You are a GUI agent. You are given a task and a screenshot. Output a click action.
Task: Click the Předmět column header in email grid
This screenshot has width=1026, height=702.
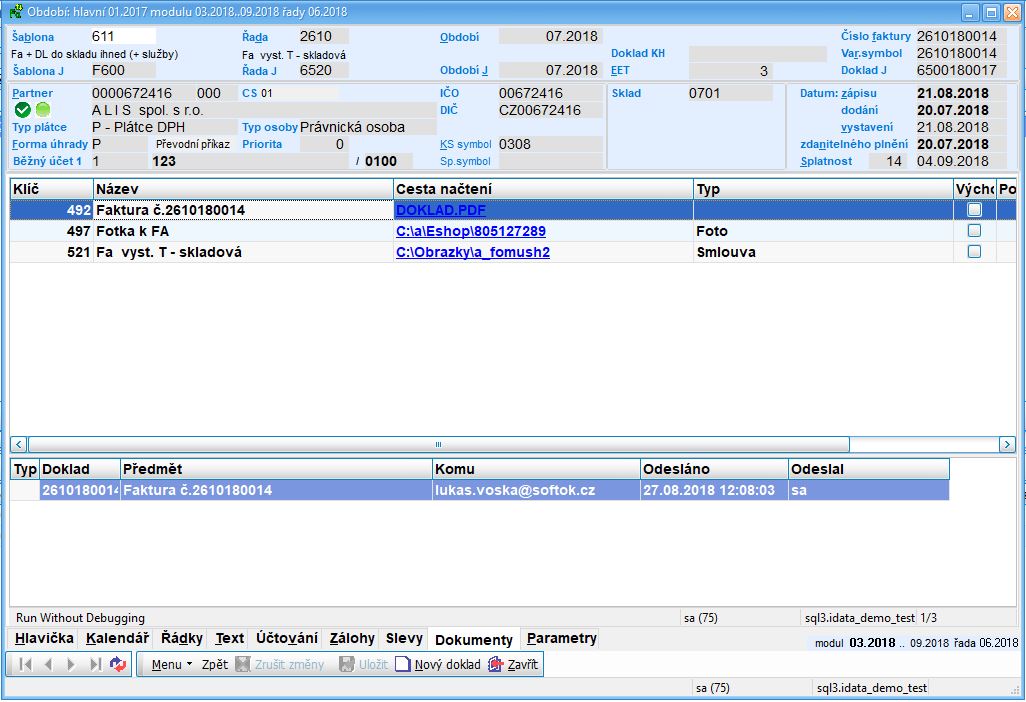(x=276, y=469)
